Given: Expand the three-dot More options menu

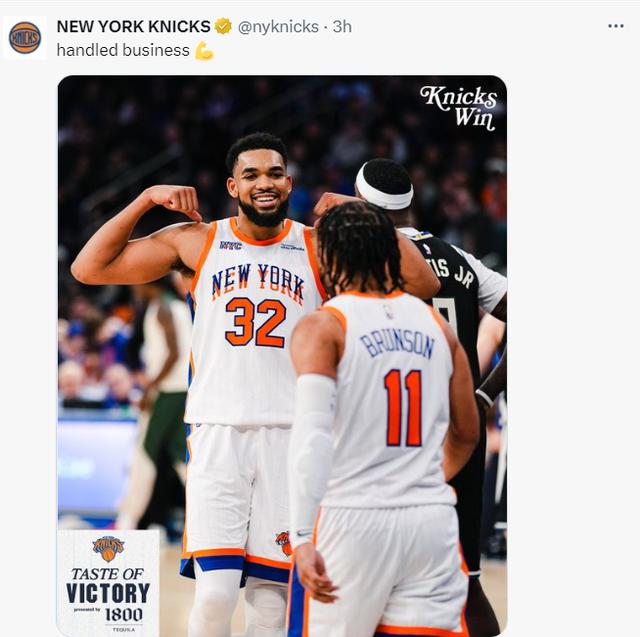Looking at the screenshot, I should (615, 25).
